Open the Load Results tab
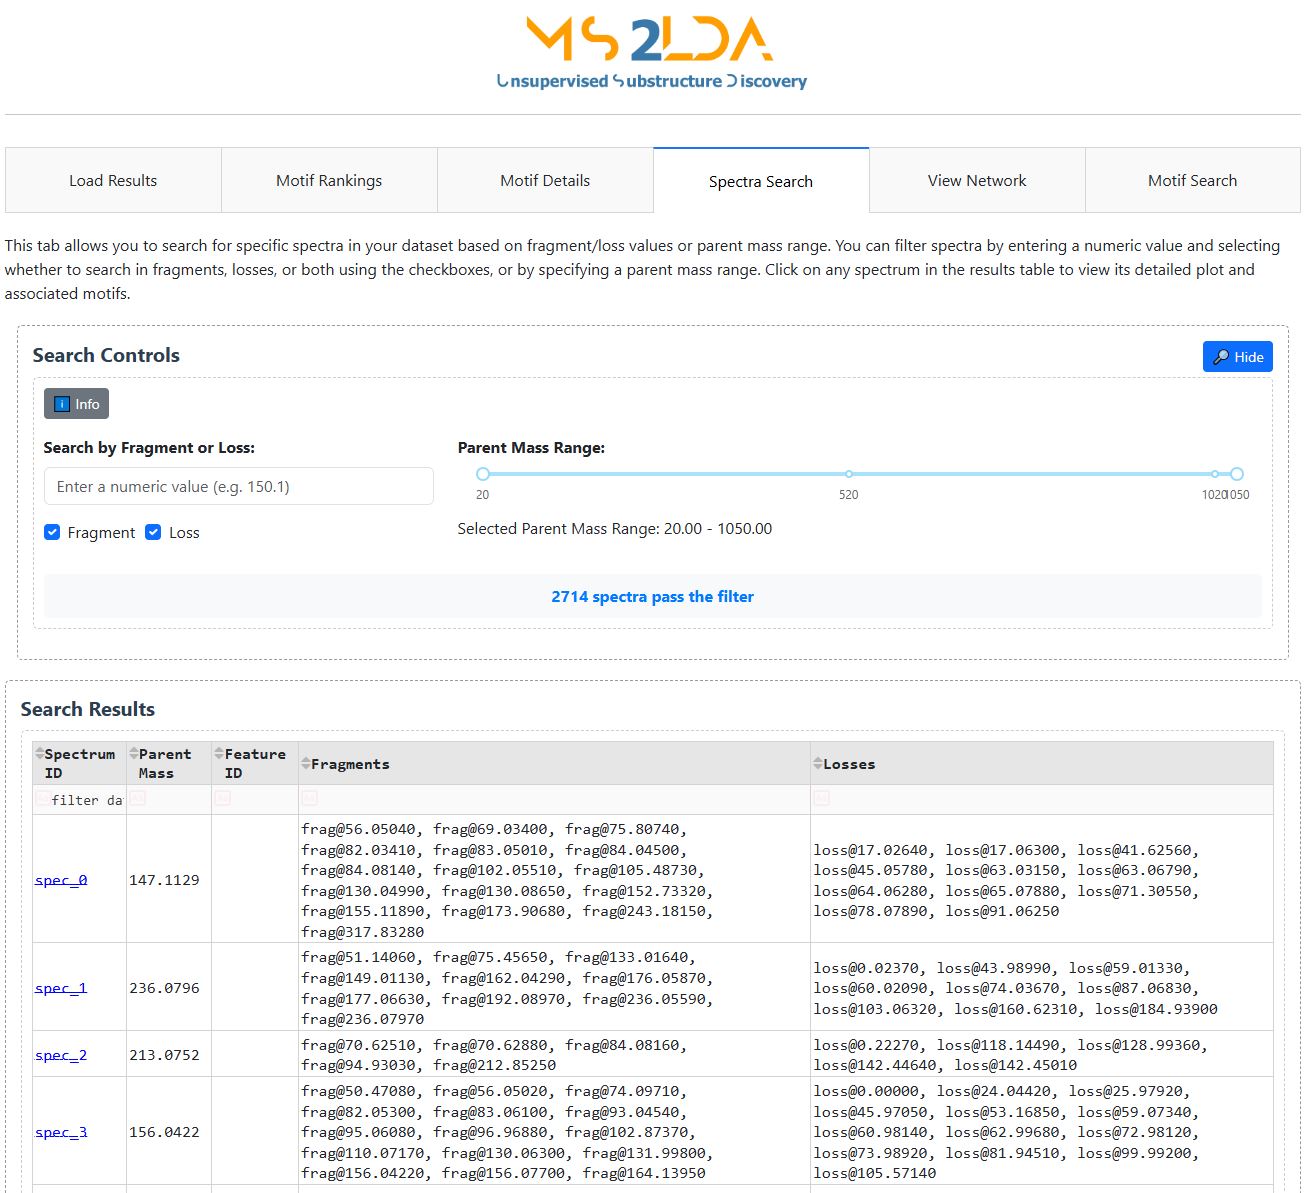The width and height of the screenshot is (1309, 1193). click(x=113, y=181)
